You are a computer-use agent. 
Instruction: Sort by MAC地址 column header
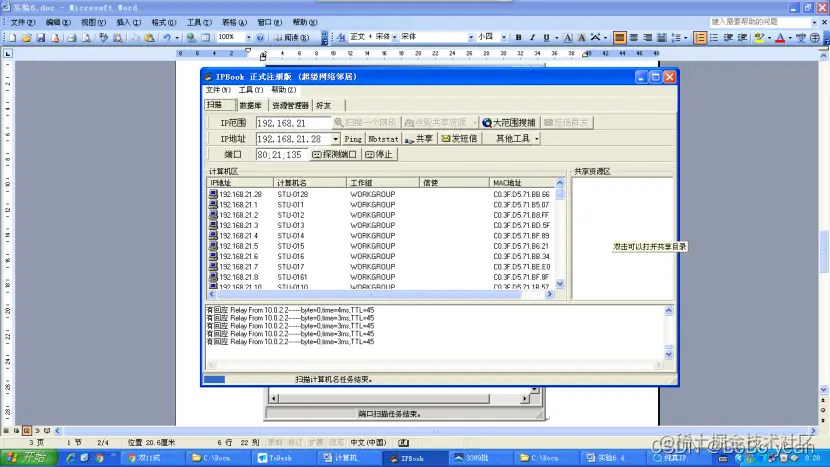522,183
